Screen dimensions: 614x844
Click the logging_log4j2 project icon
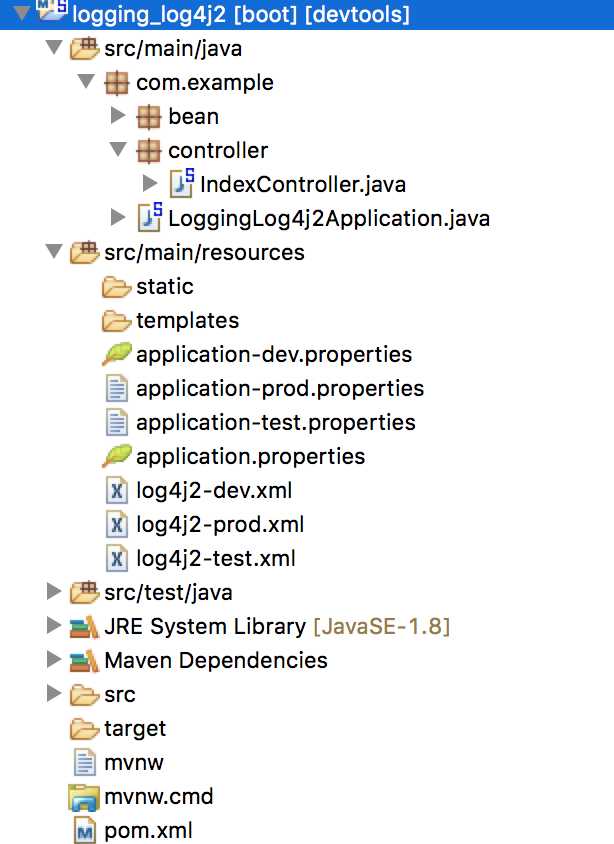[52, 10]
